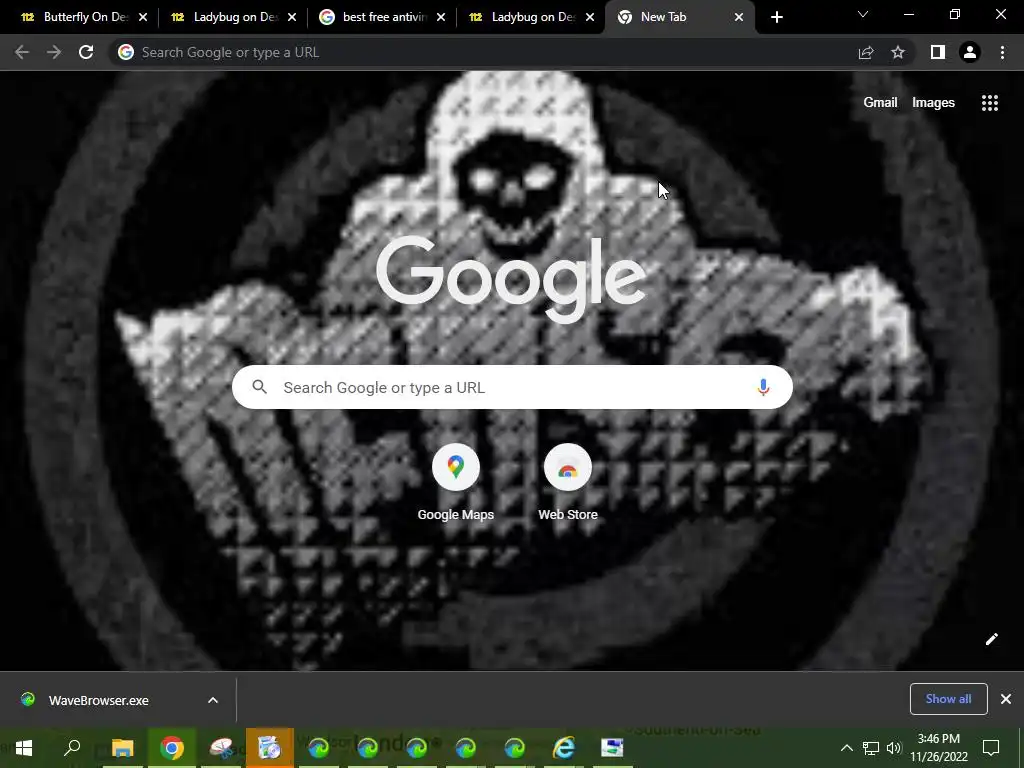Open the taskbar clock showing 3:46 PM

[x=938, y=748]
